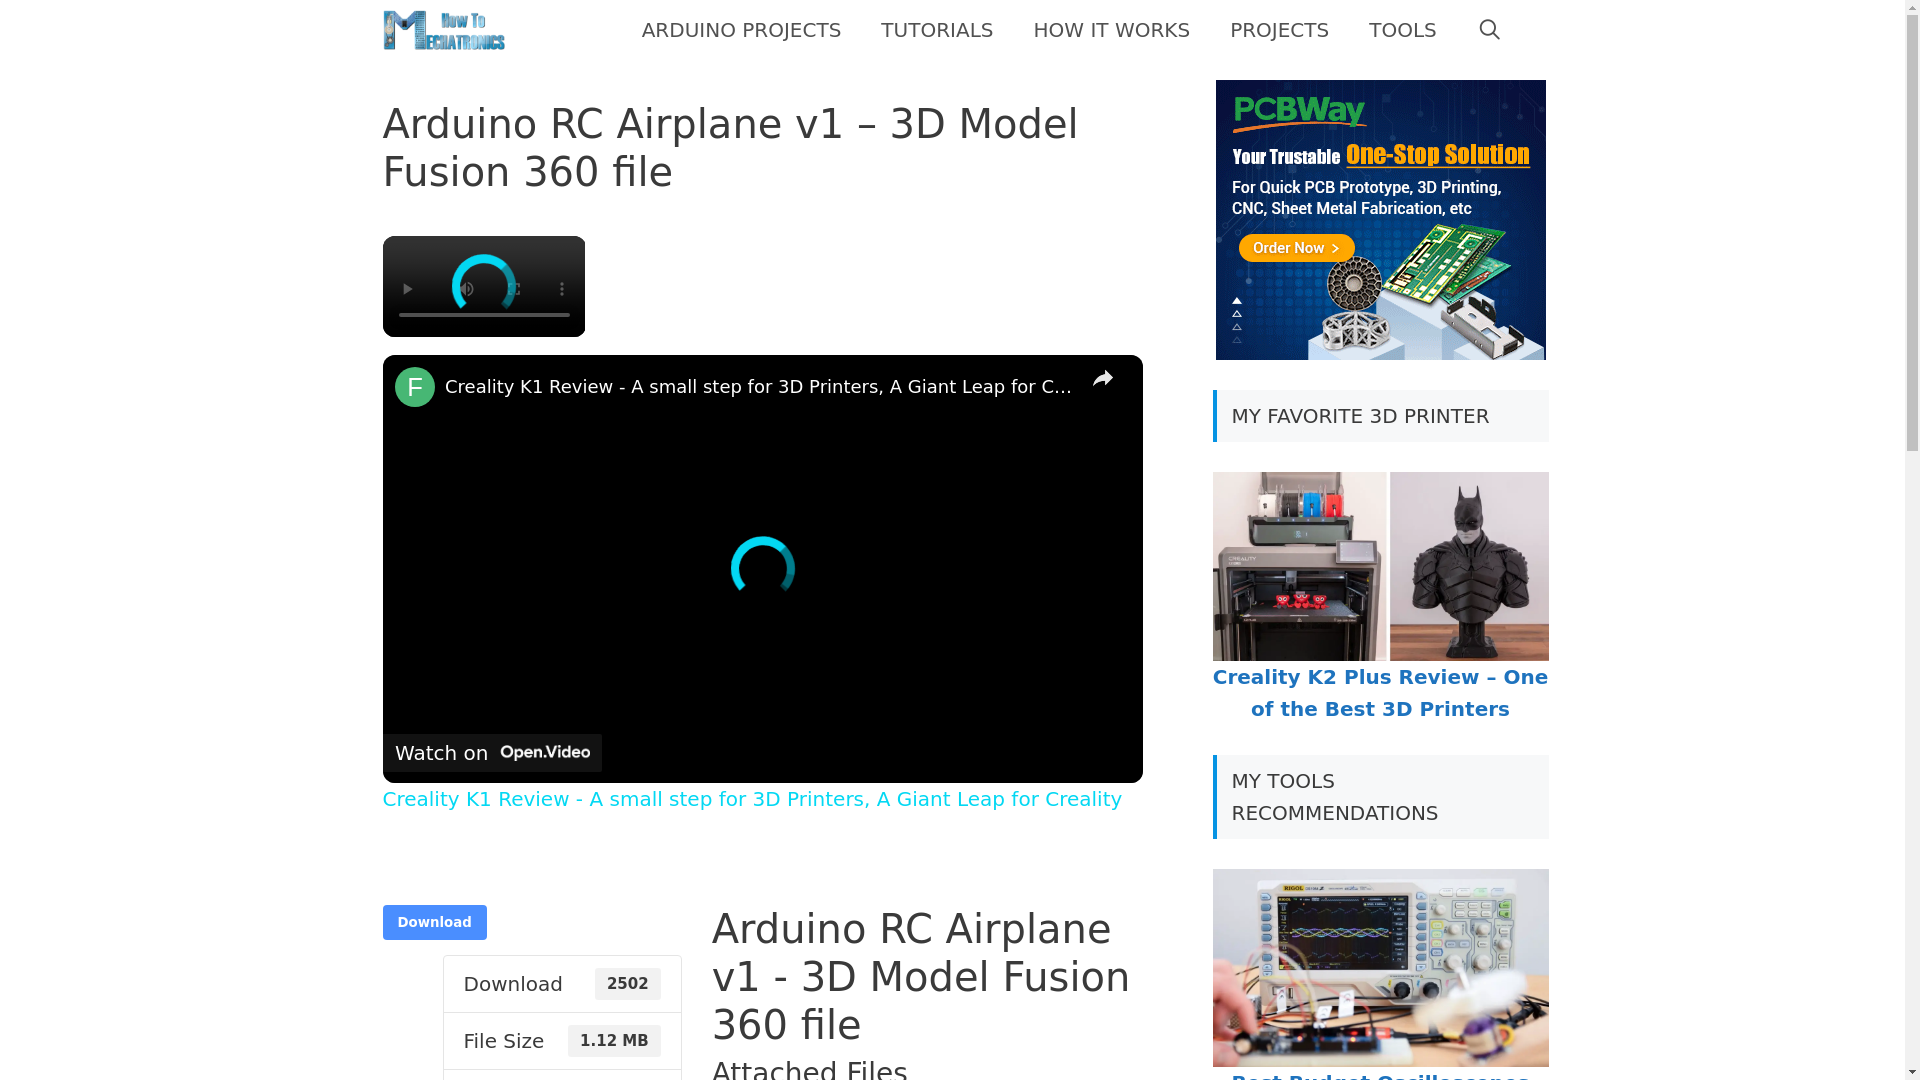This screenshot has width=1920, height=1080.
Task: Open Watch on Open.Video link
Action: click(x=492, y=753)
